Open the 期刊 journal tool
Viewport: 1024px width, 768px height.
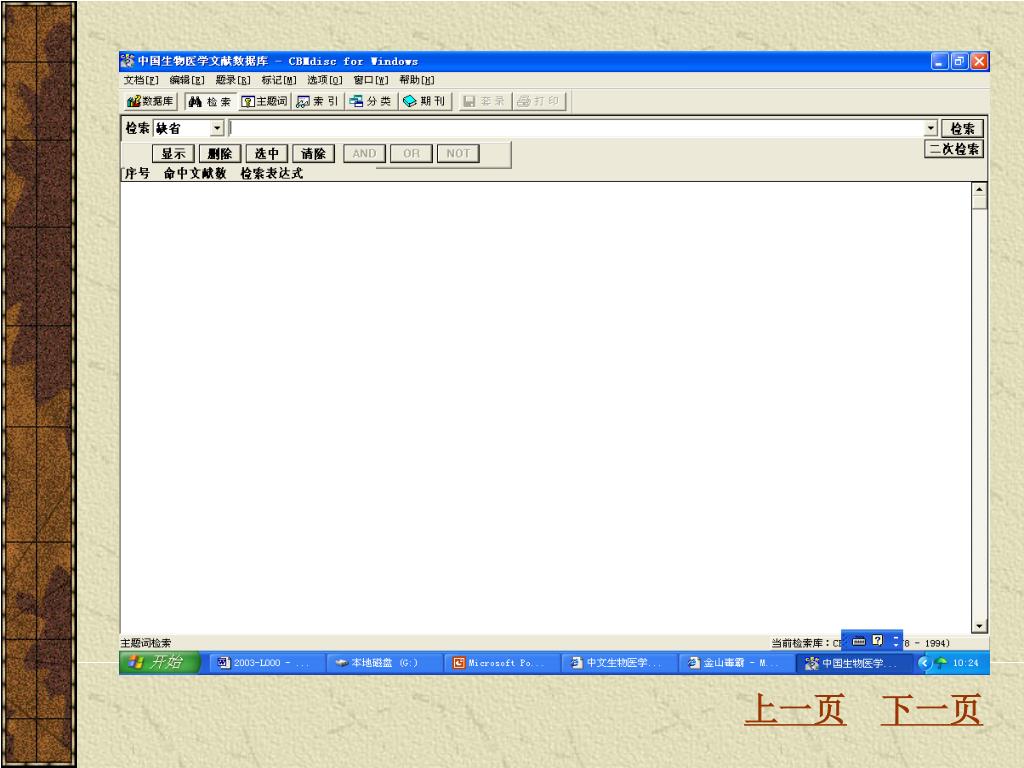point(424,101)
